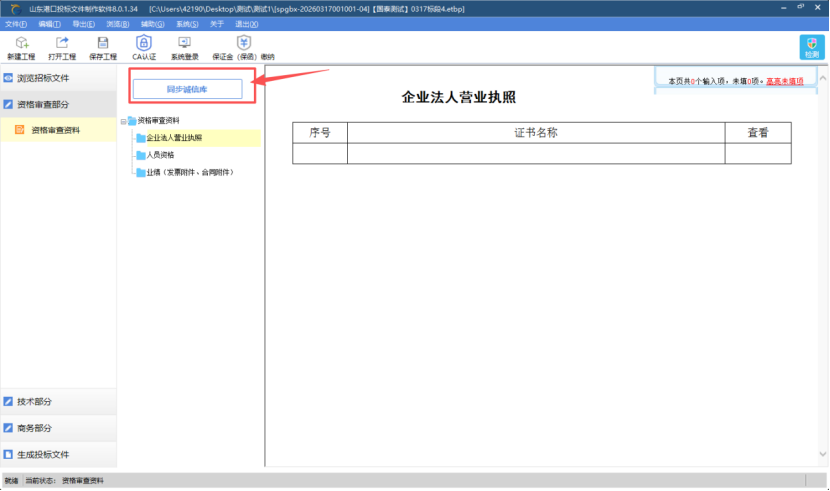Select 企业法人营业执照 tree item

click(x=174, y=138)
